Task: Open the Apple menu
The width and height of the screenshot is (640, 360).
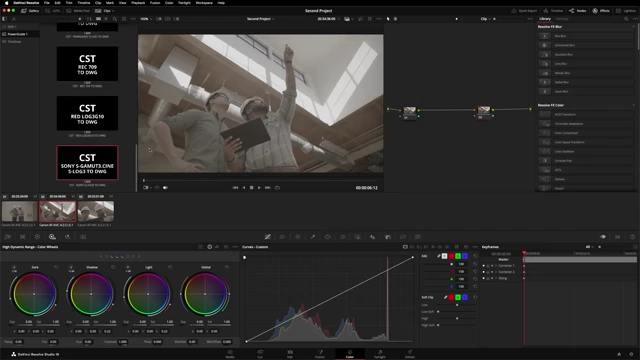Action: (x=6, y=2)
